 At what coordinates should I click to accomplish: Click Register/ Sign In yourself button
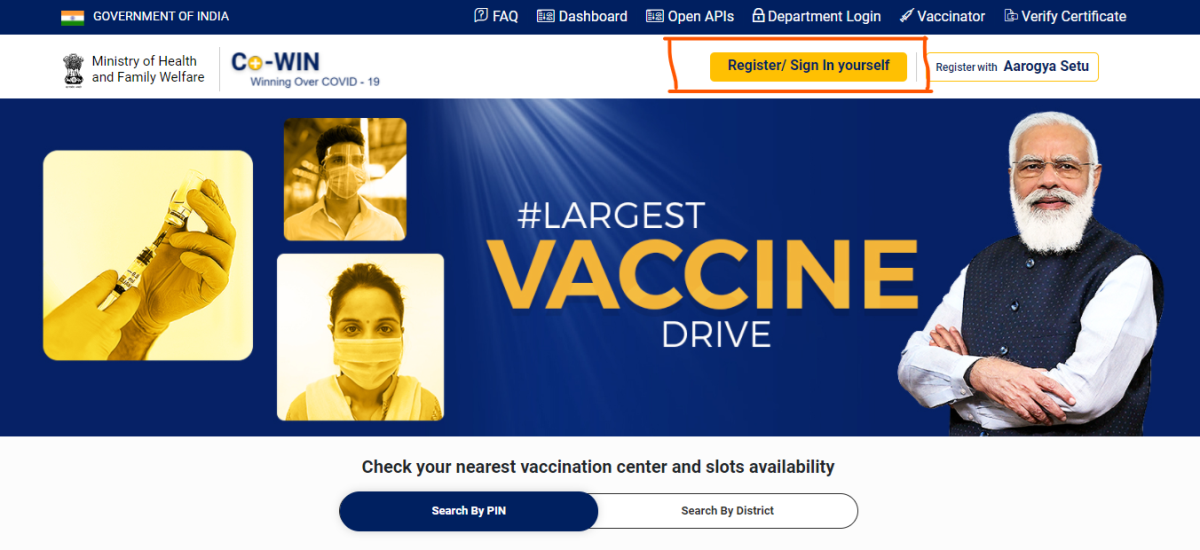808,66
